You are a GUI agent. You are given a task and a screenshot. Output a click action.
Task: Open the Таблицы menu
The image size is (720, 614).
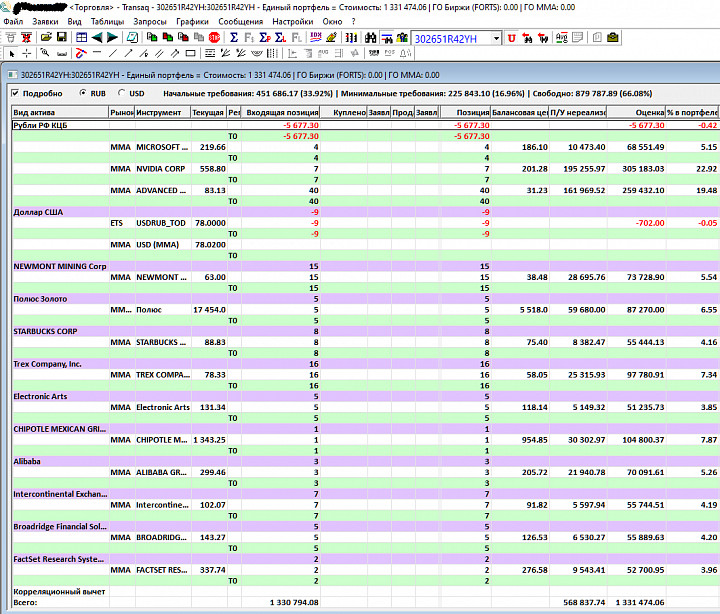(107, 22)
